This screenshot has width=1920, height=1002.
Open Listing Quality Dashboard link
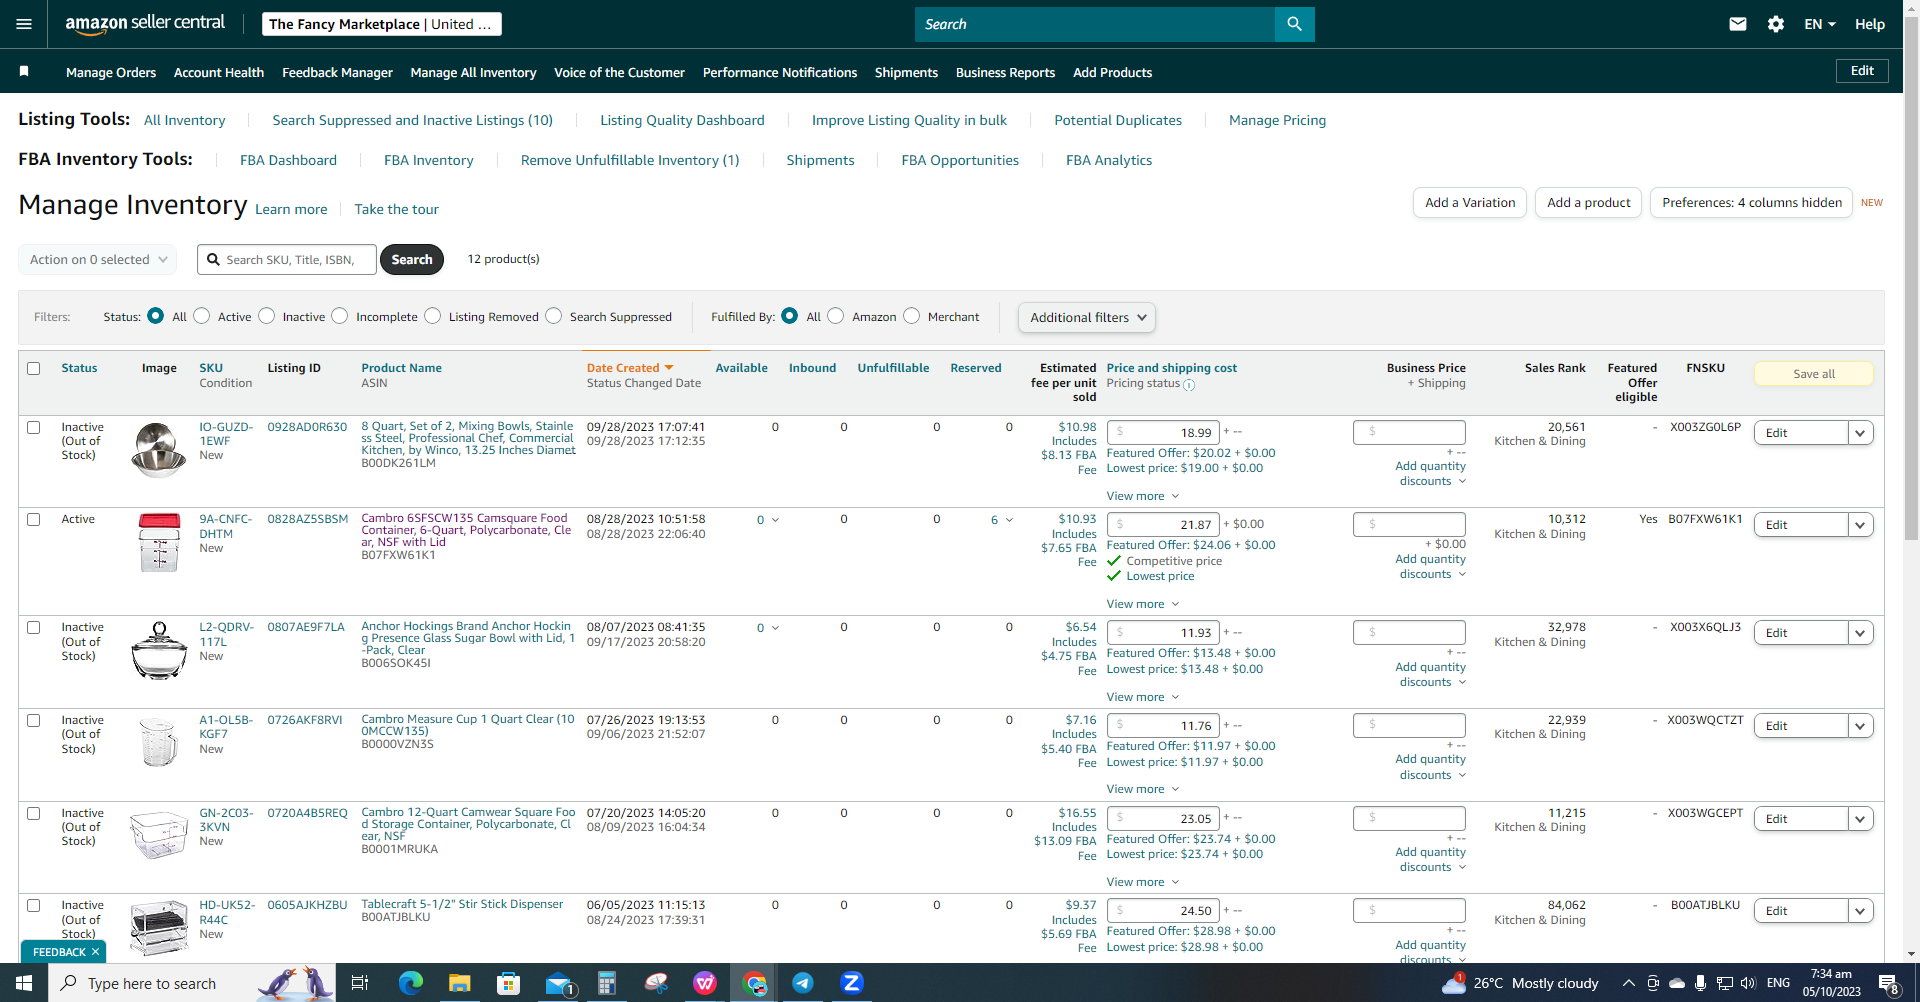click(682, 120)
